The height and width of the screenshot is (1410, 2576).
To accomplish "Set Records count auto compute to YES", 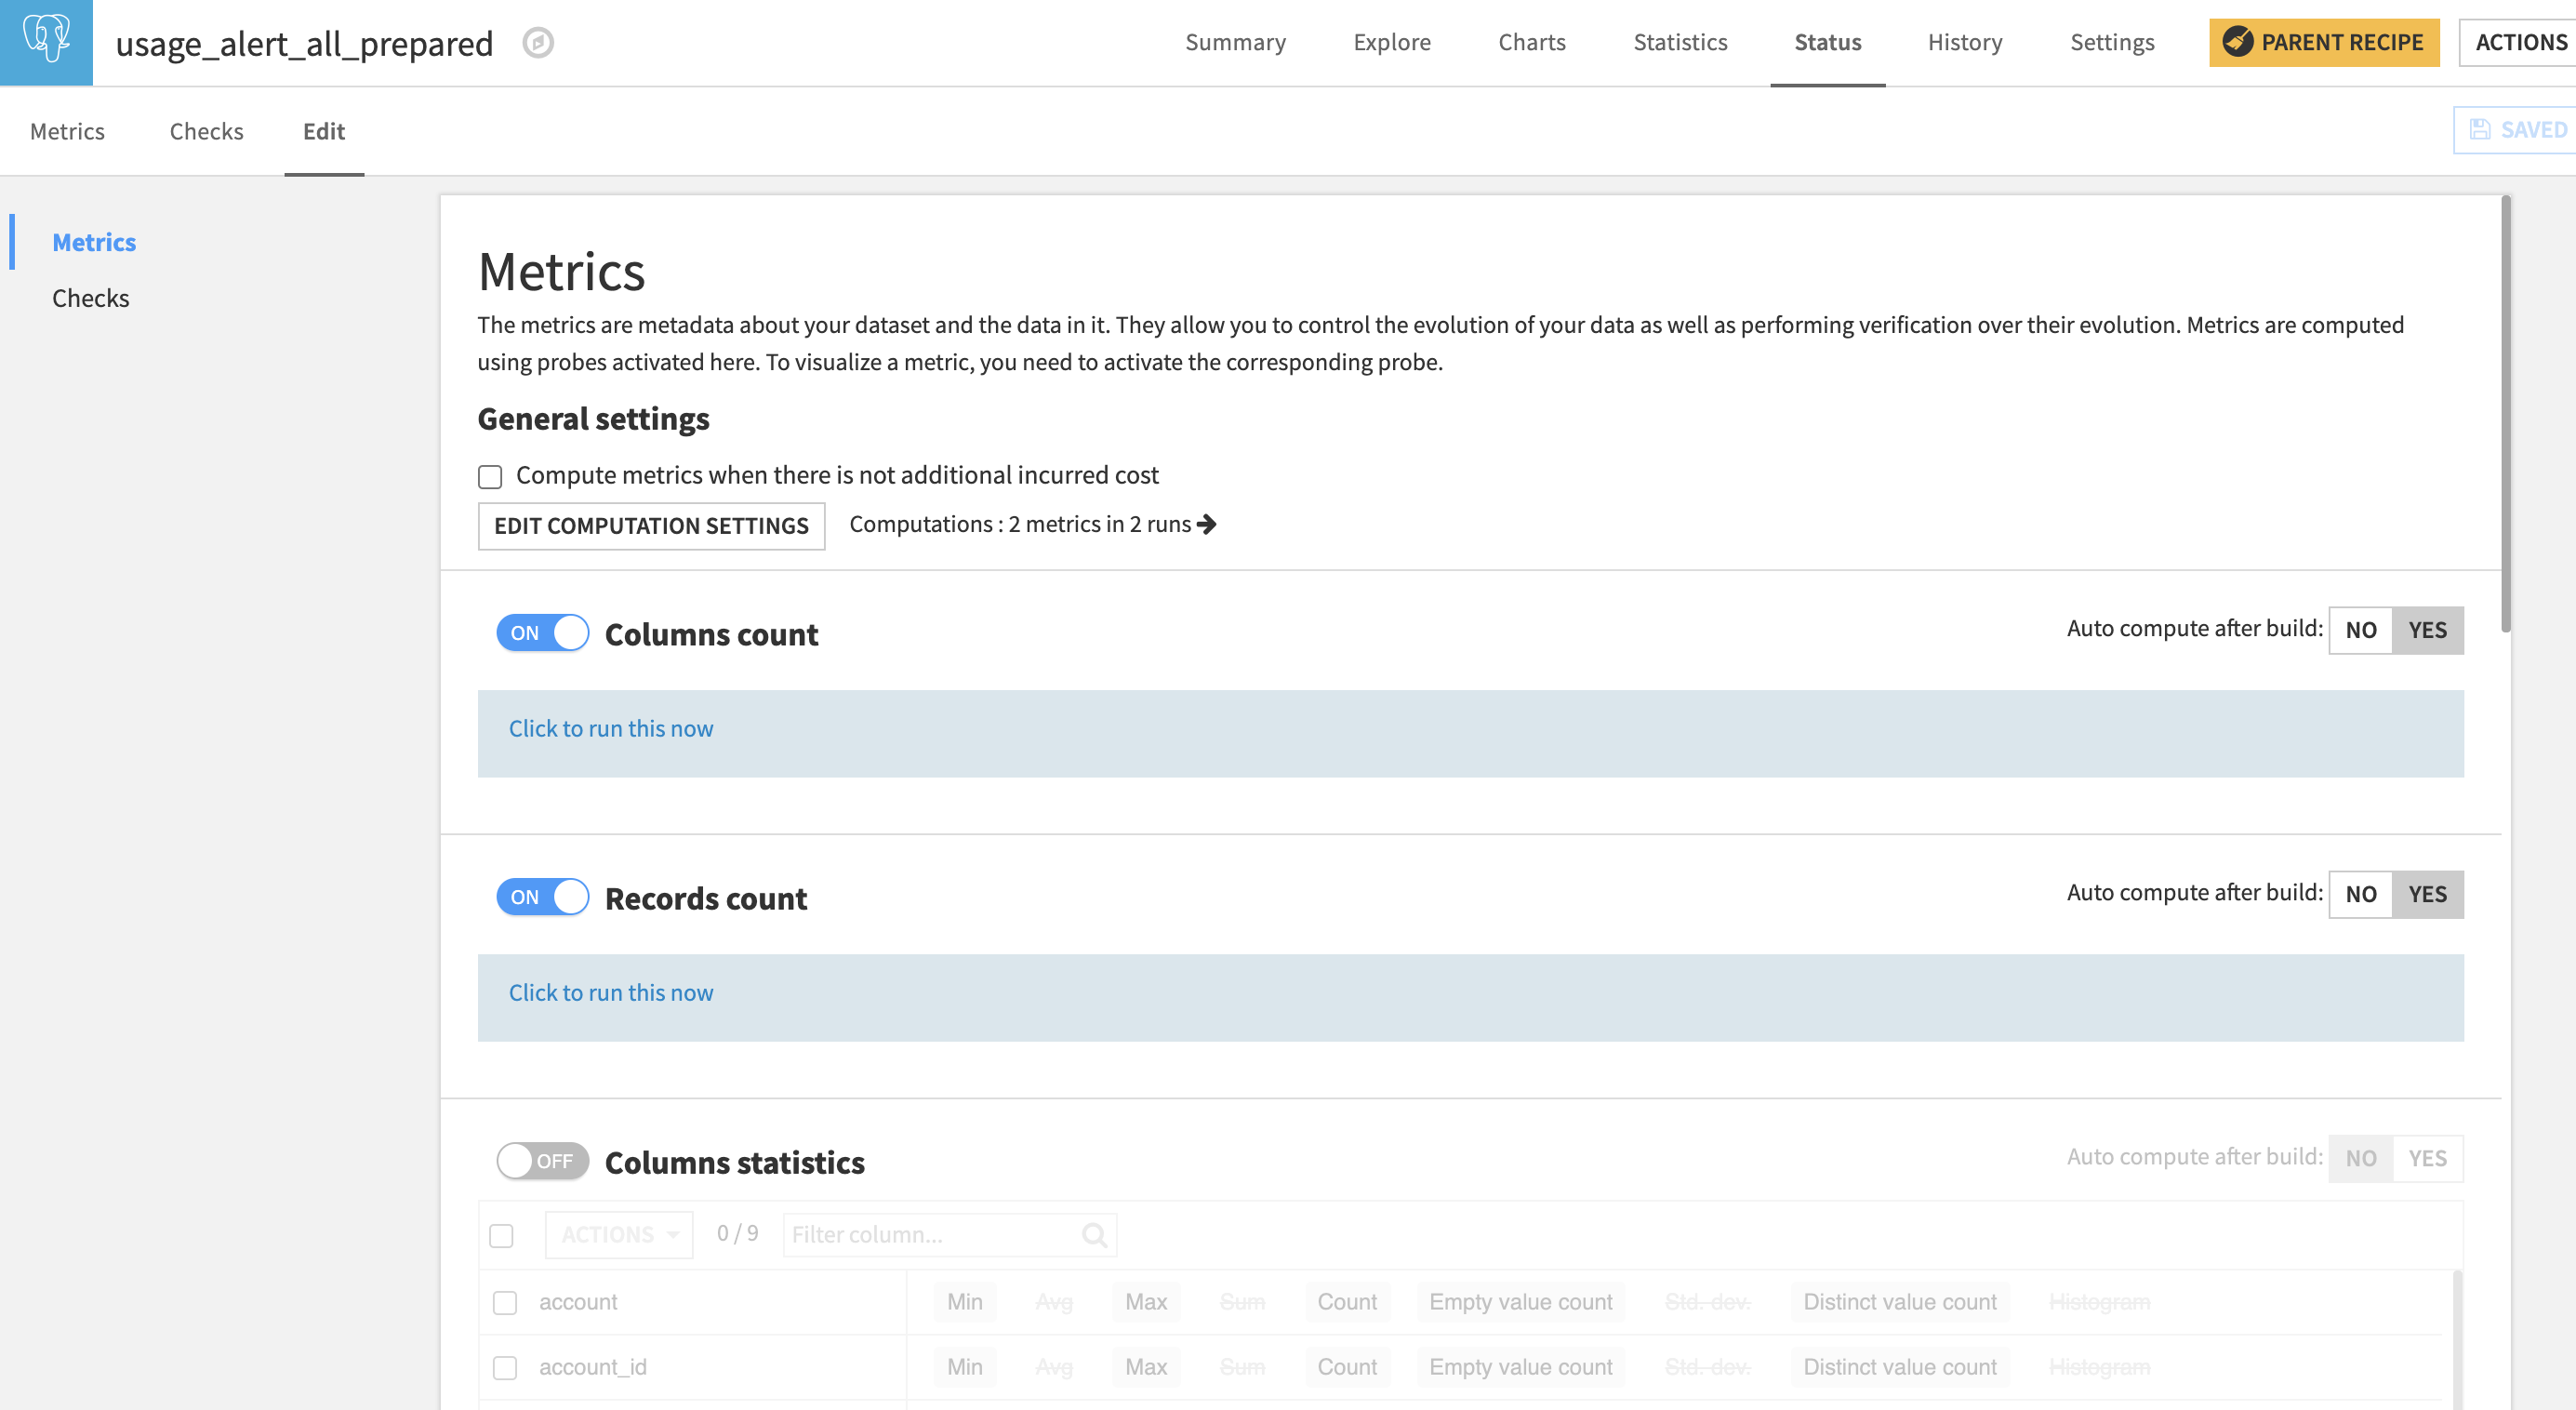I will (2428, 895).
